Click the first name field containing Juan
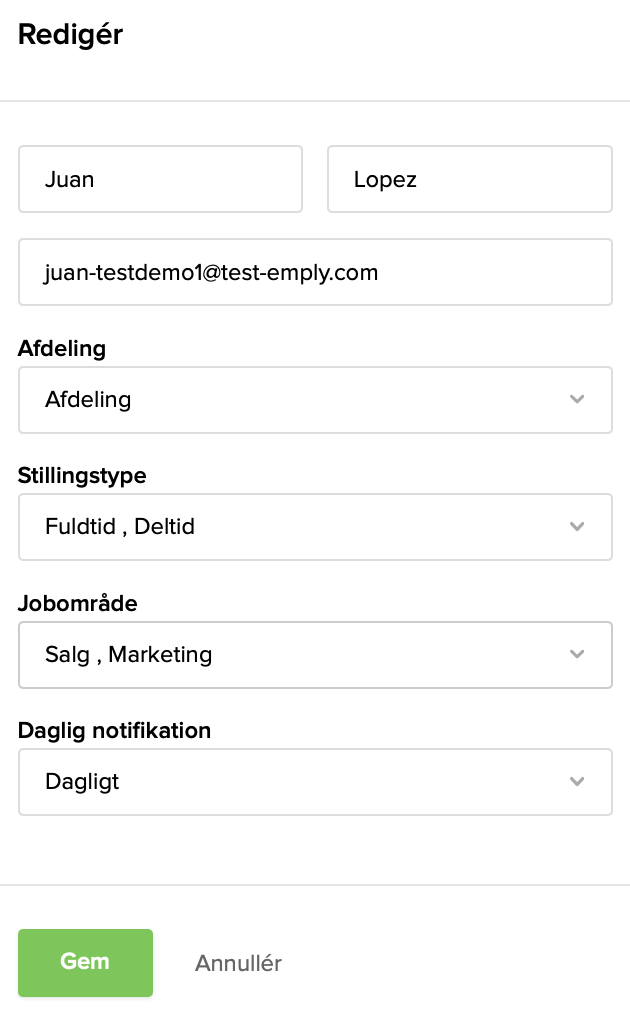 click(160, 179)
